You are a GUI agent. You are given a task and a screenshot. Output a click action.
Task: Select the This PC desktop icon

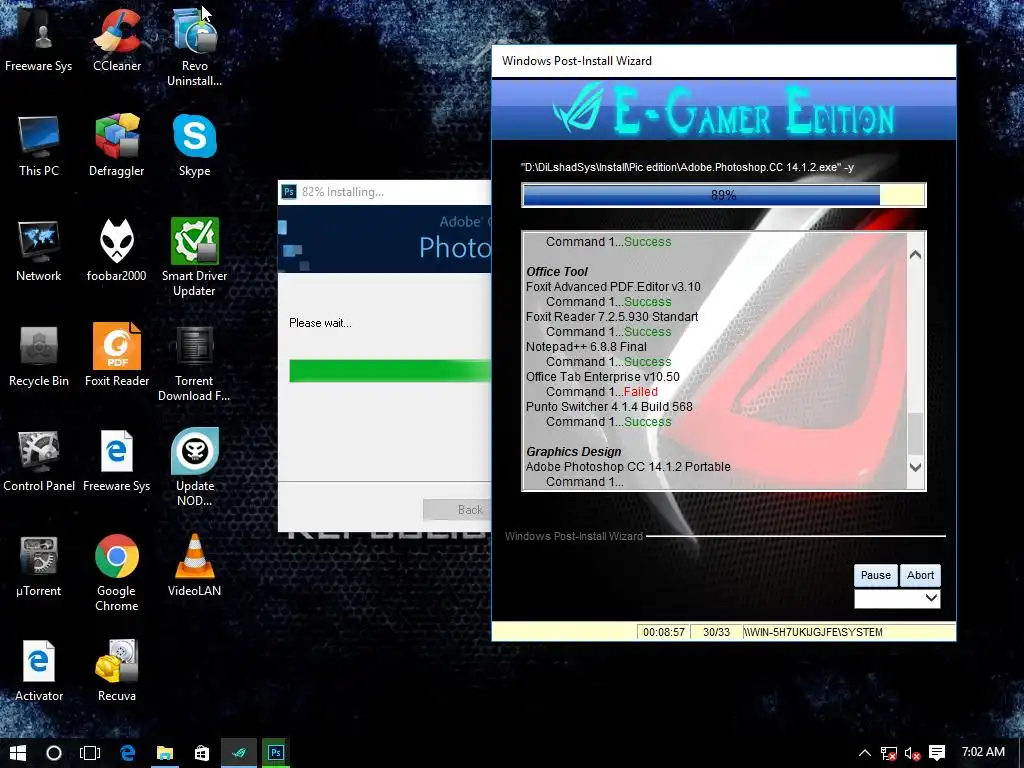tap(39, 145)
